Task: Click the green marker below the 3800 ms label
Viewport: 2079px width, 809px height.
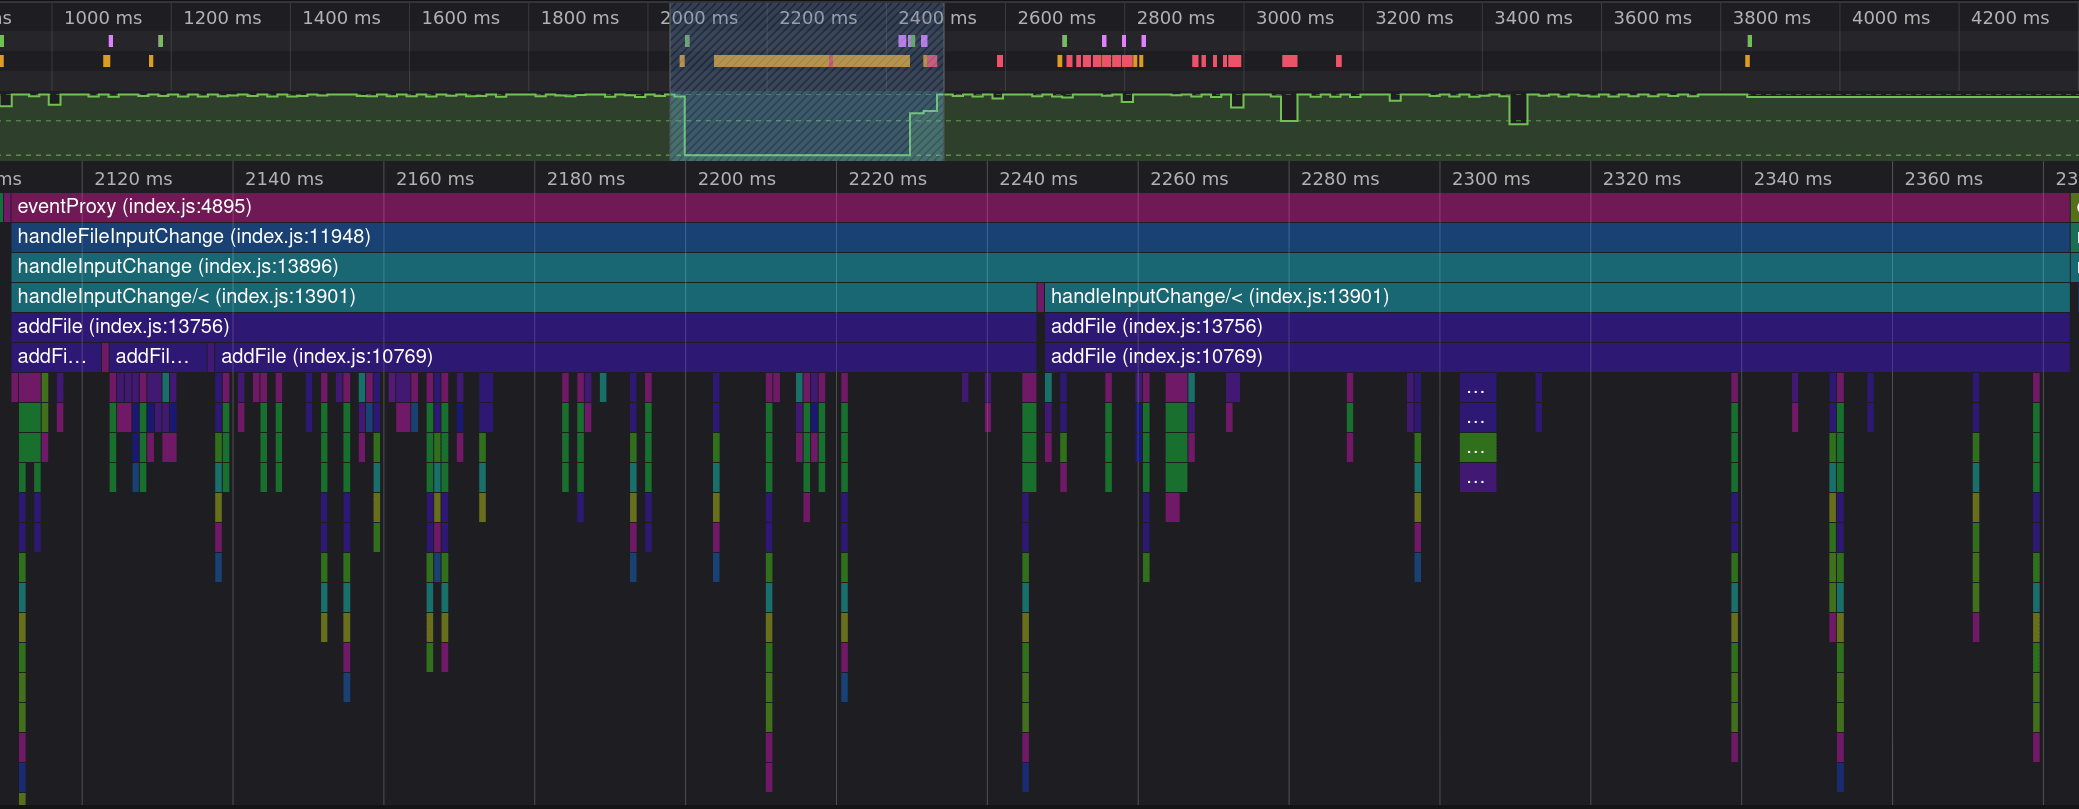Action: tap(1749, 41)
